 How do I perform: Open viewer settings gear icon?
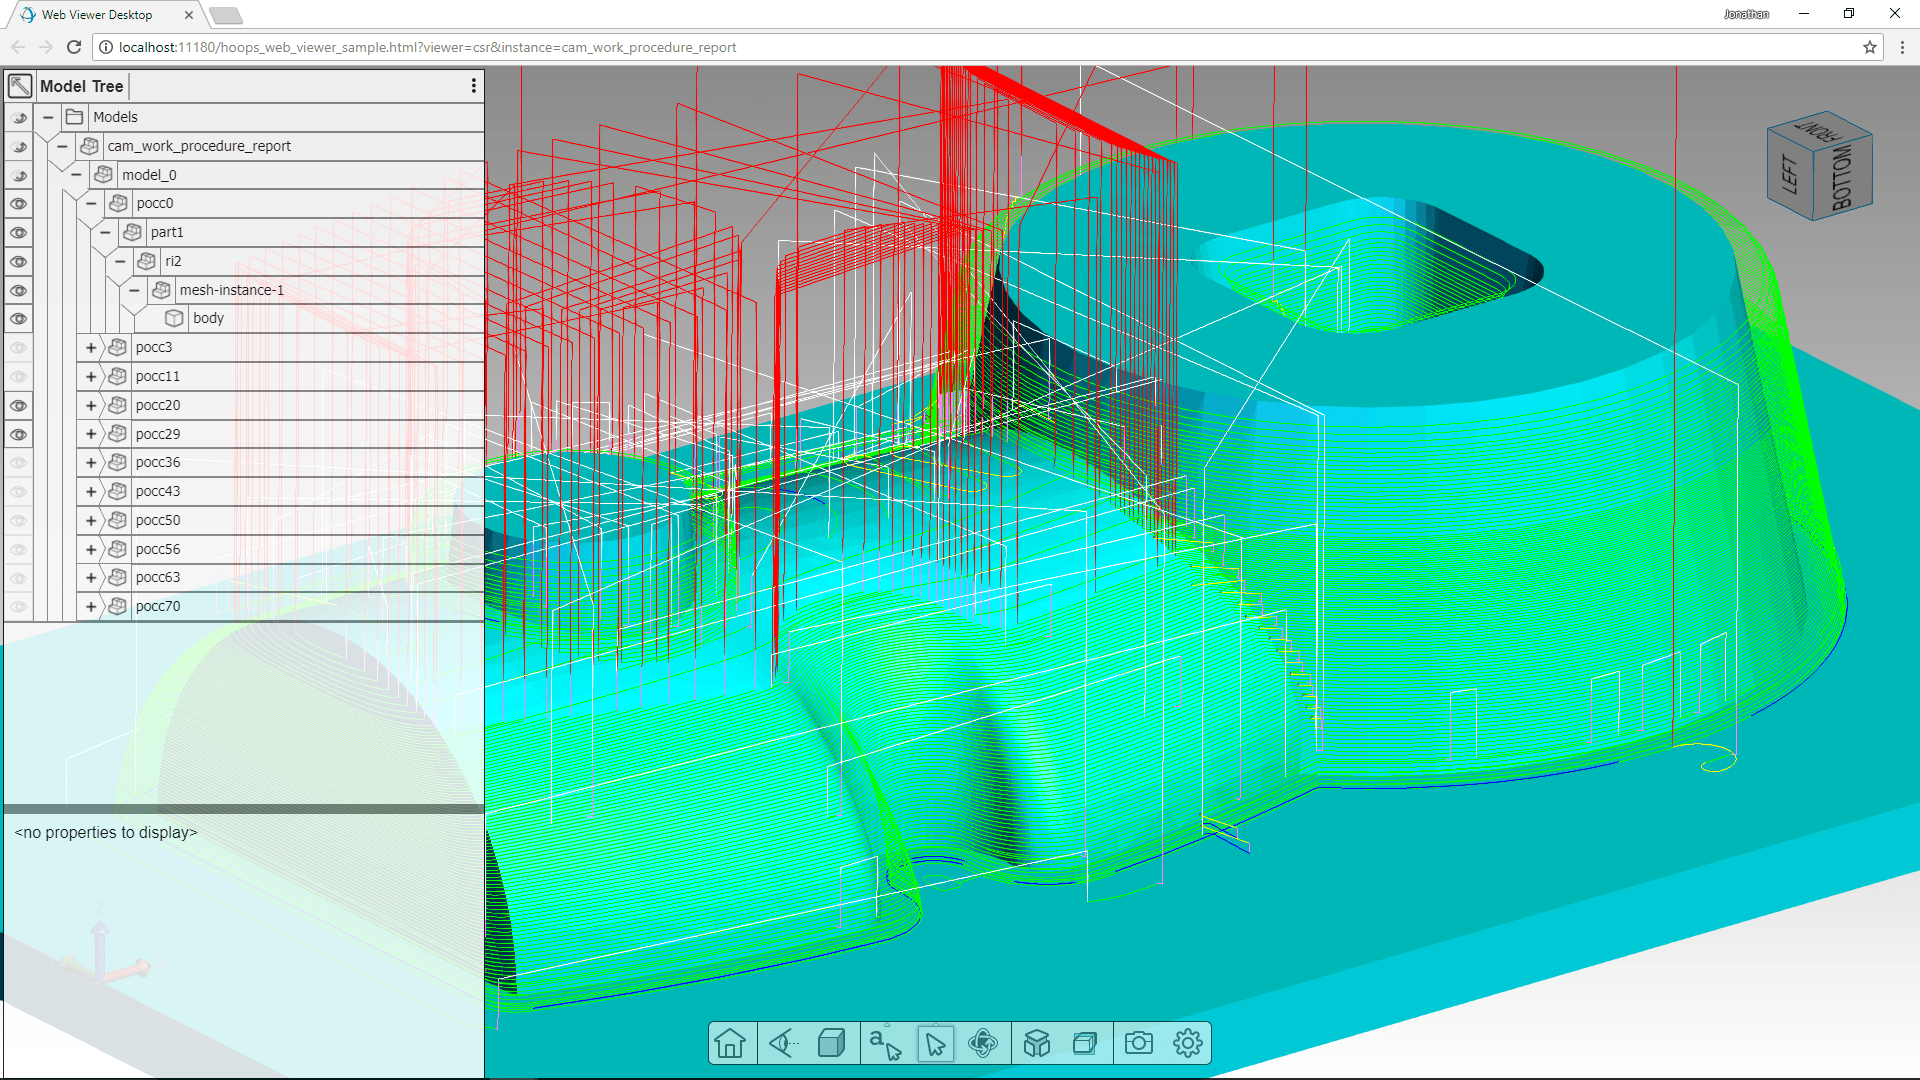(1187, 1043)
